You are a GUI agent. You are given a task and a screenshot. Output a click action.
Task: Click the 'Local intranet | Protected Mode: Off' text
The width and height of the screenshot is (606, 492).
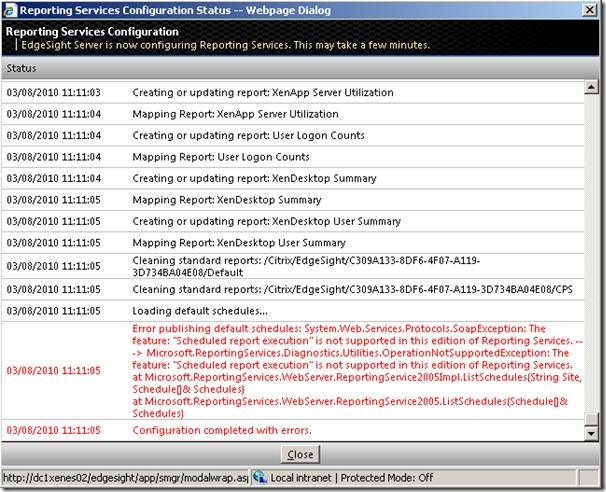point(352,478)
